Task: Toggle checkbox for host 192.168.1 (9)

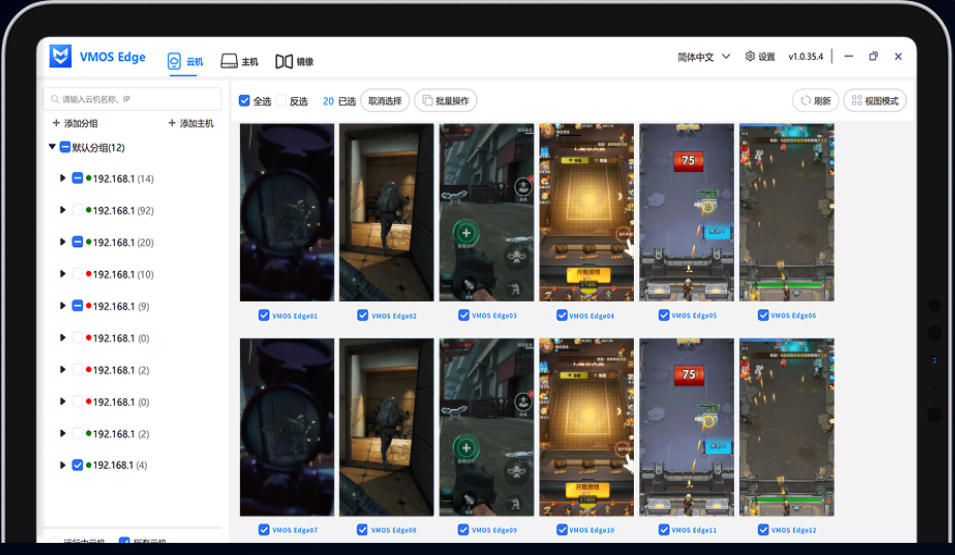Action: pos(77,306)
